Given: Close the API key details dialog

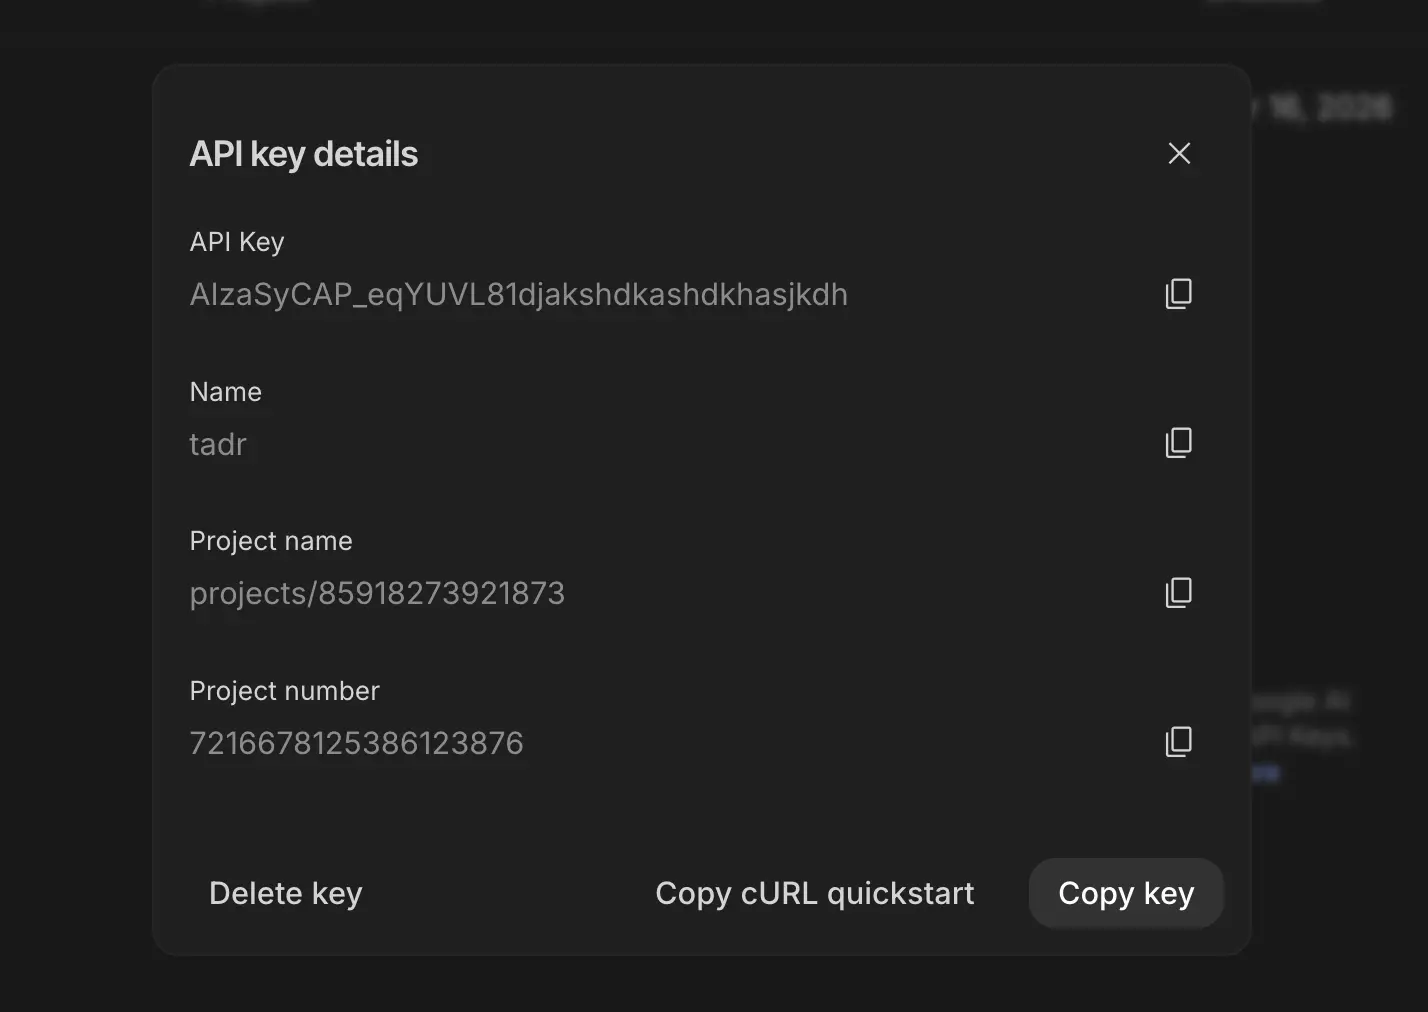Looking at the screenshot, I should (x=1179, y=153).
